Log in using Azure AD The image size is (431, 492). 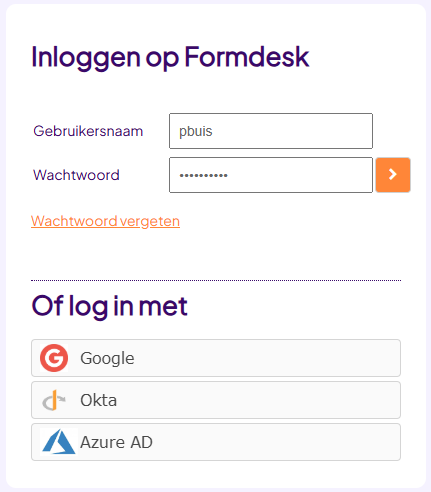click(216, 442)
